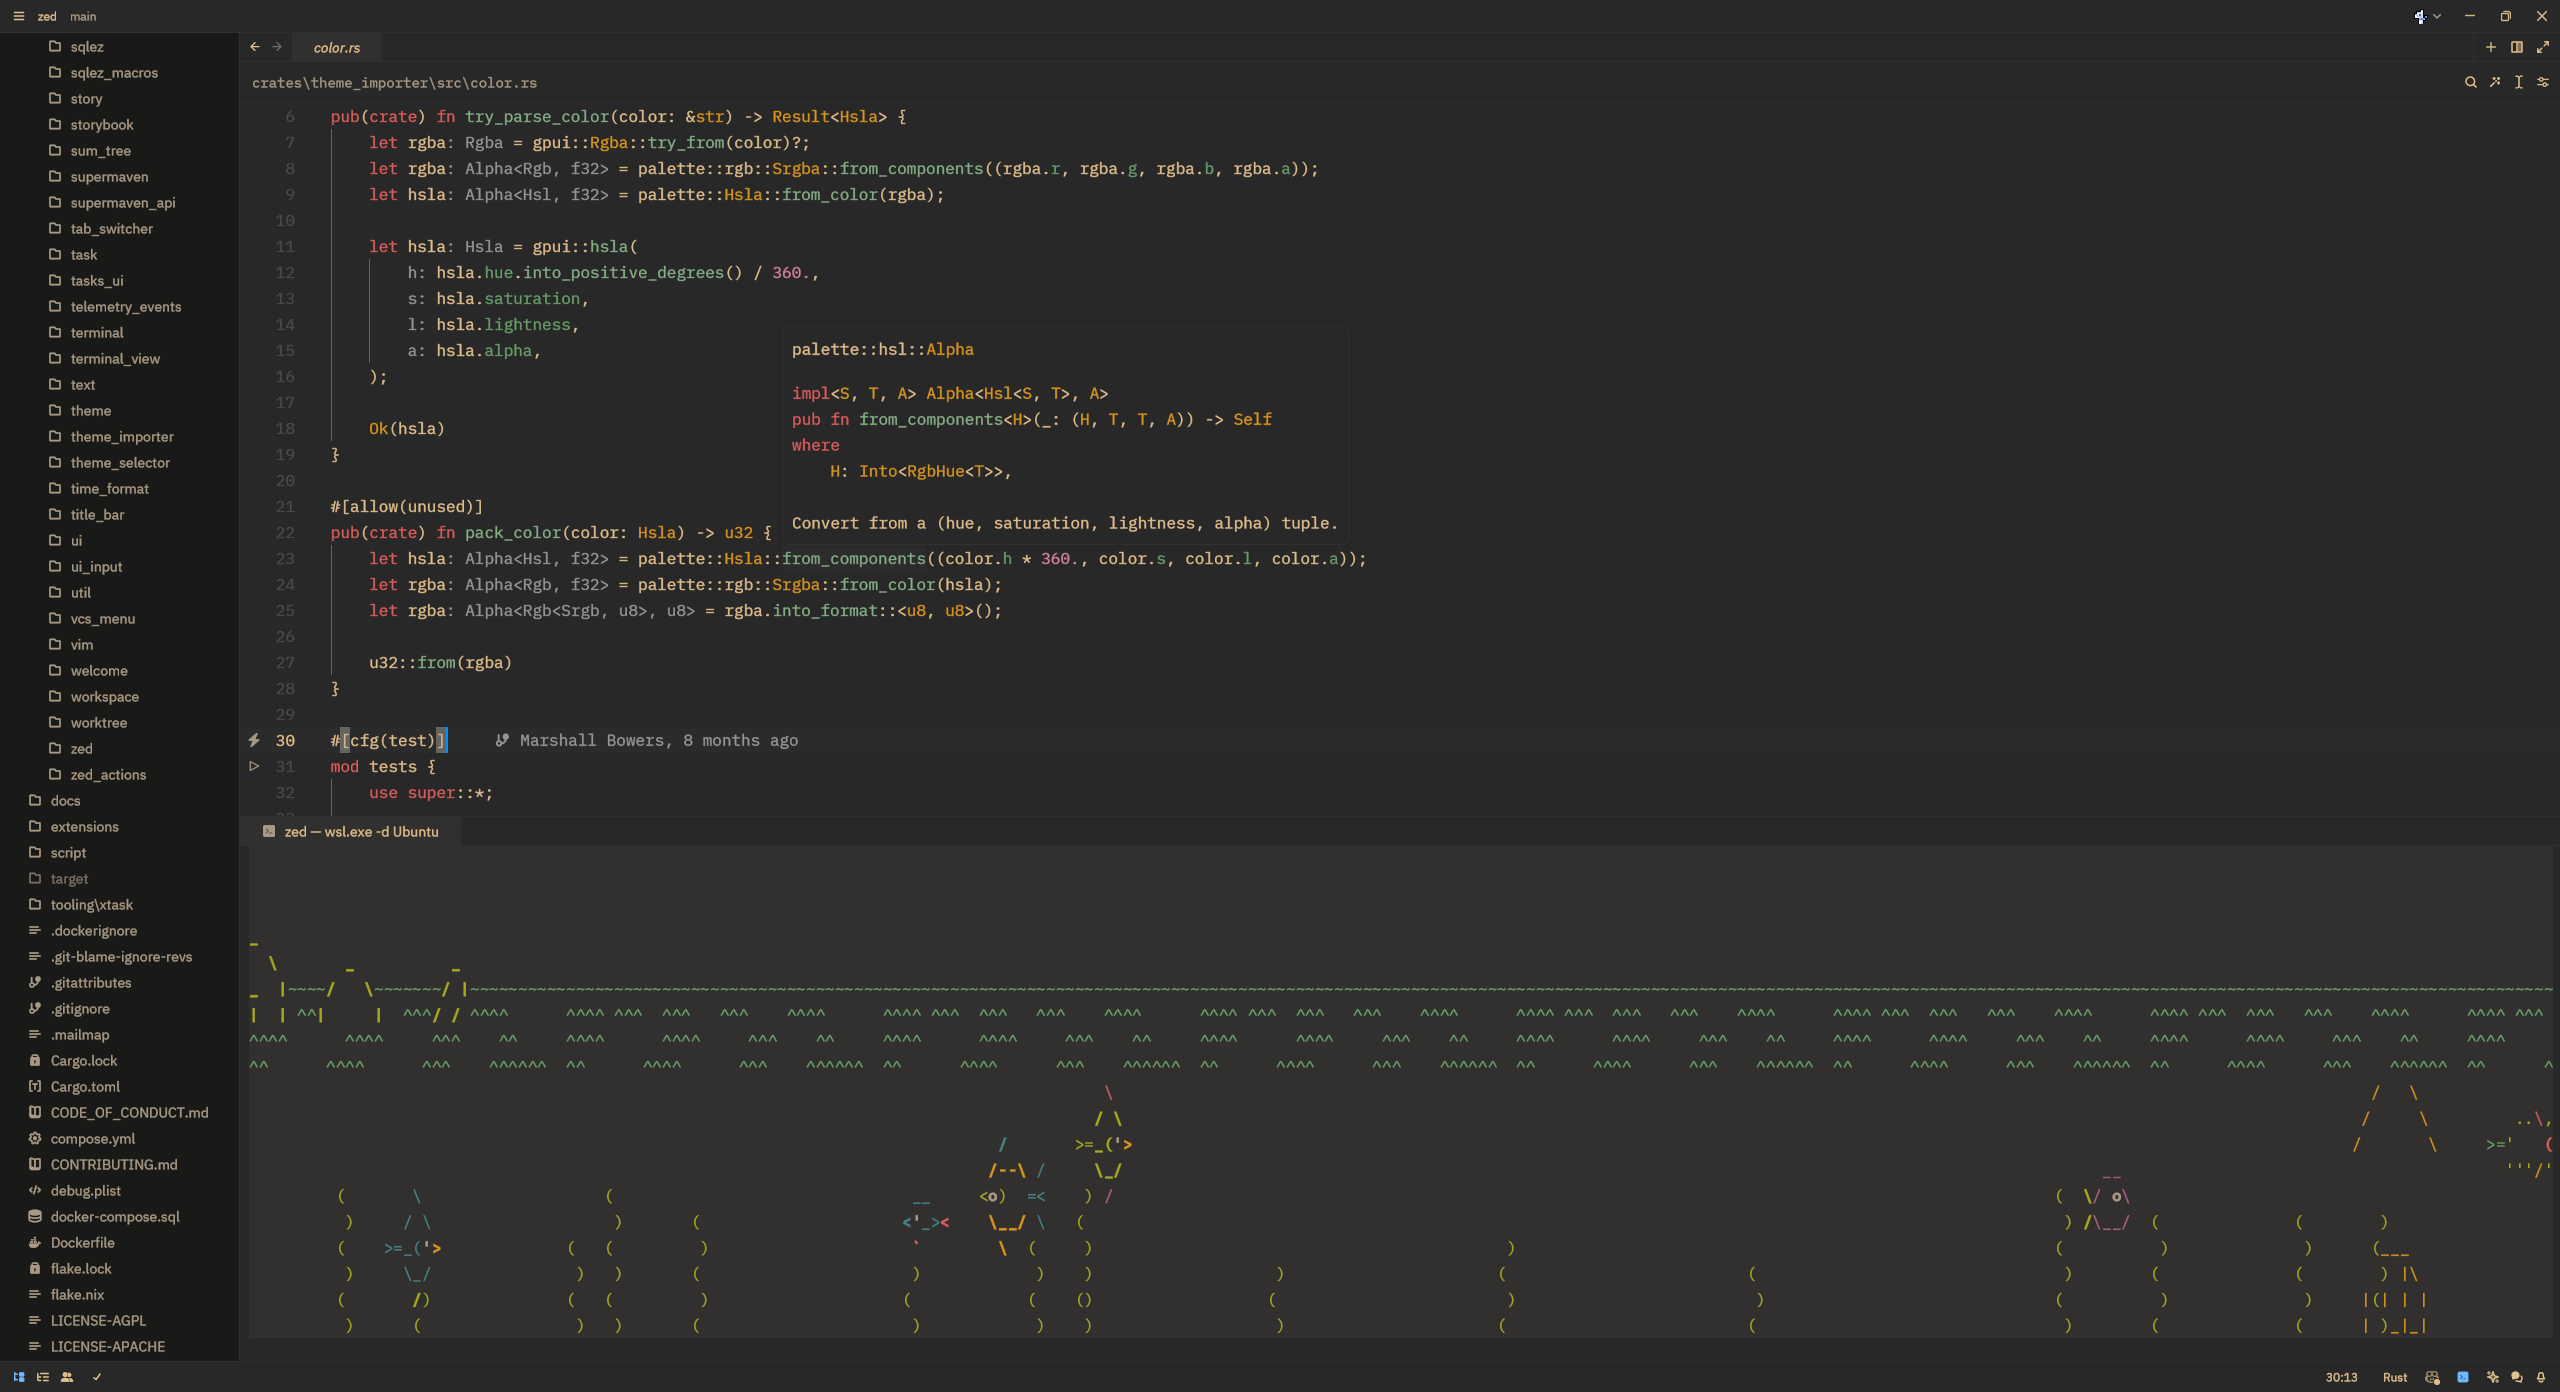Click Ok(hsla) on line 18
2560x1392 pixels.
407,428
